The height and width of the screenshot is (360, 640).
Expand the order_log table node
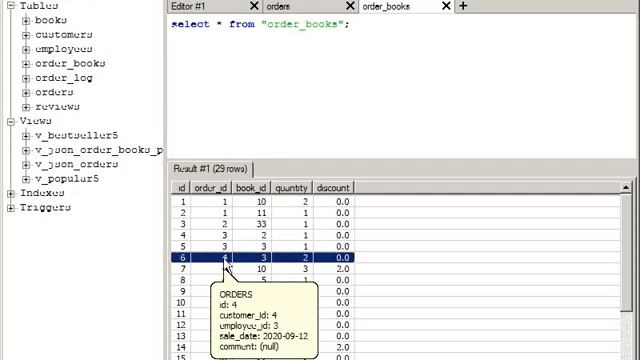click(x=26, y=78)
